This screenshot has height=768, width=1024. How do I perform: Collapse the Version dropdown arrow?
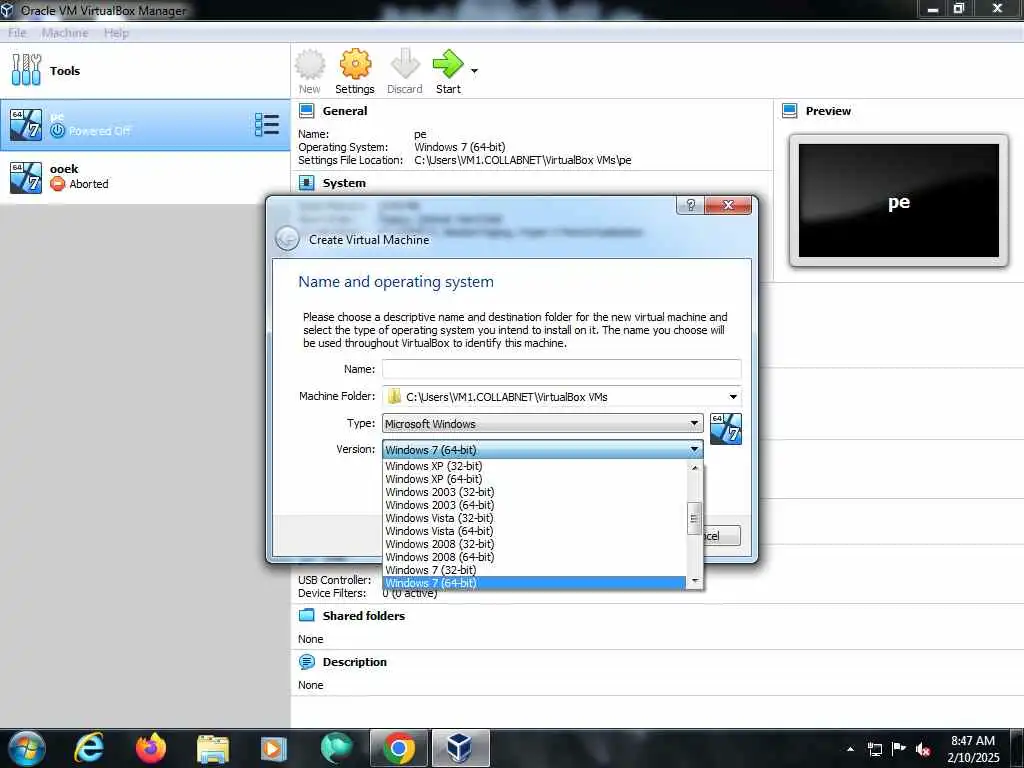pos(694,449)
